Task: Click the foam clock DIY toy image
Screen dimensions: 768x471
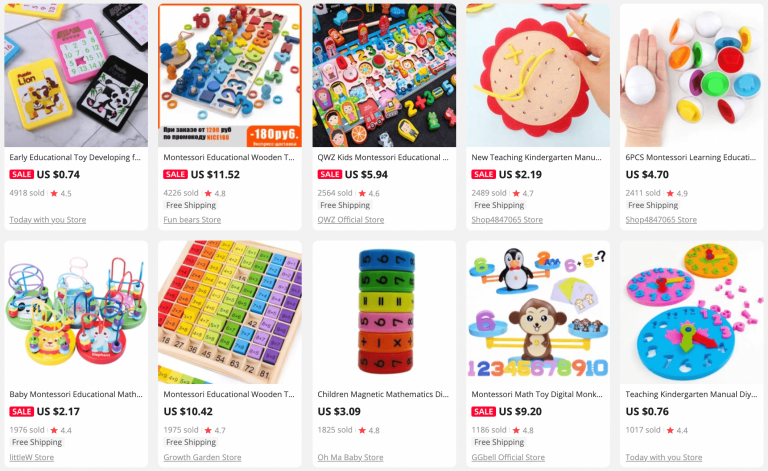Action: point(692,312)
